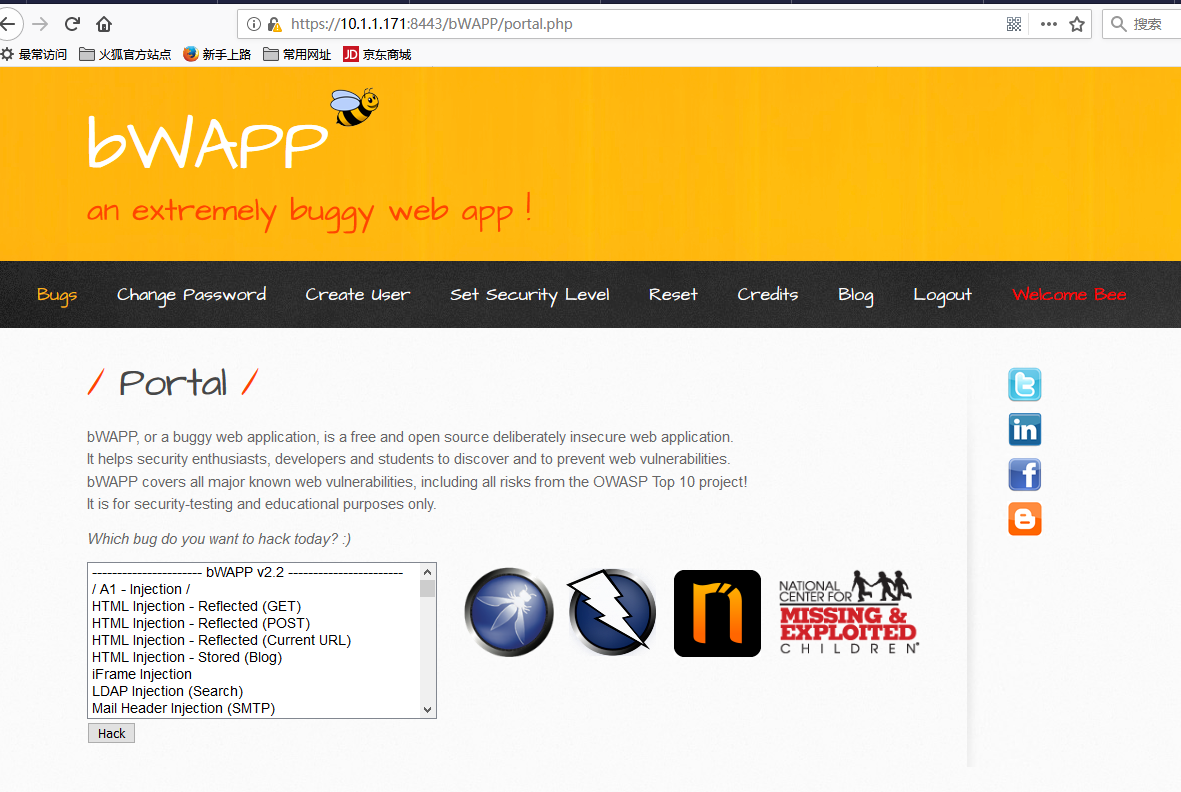The height and width of the screenshot is (792, 1181).
Task: Click the orange Netsparker logo
Action: (717, 614)
